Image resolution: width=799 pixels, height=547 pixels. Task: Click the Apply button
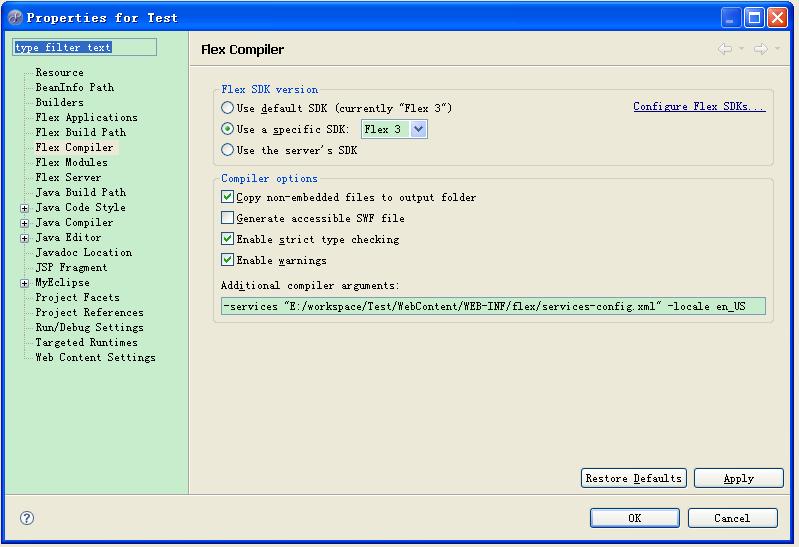coord(738,478)
